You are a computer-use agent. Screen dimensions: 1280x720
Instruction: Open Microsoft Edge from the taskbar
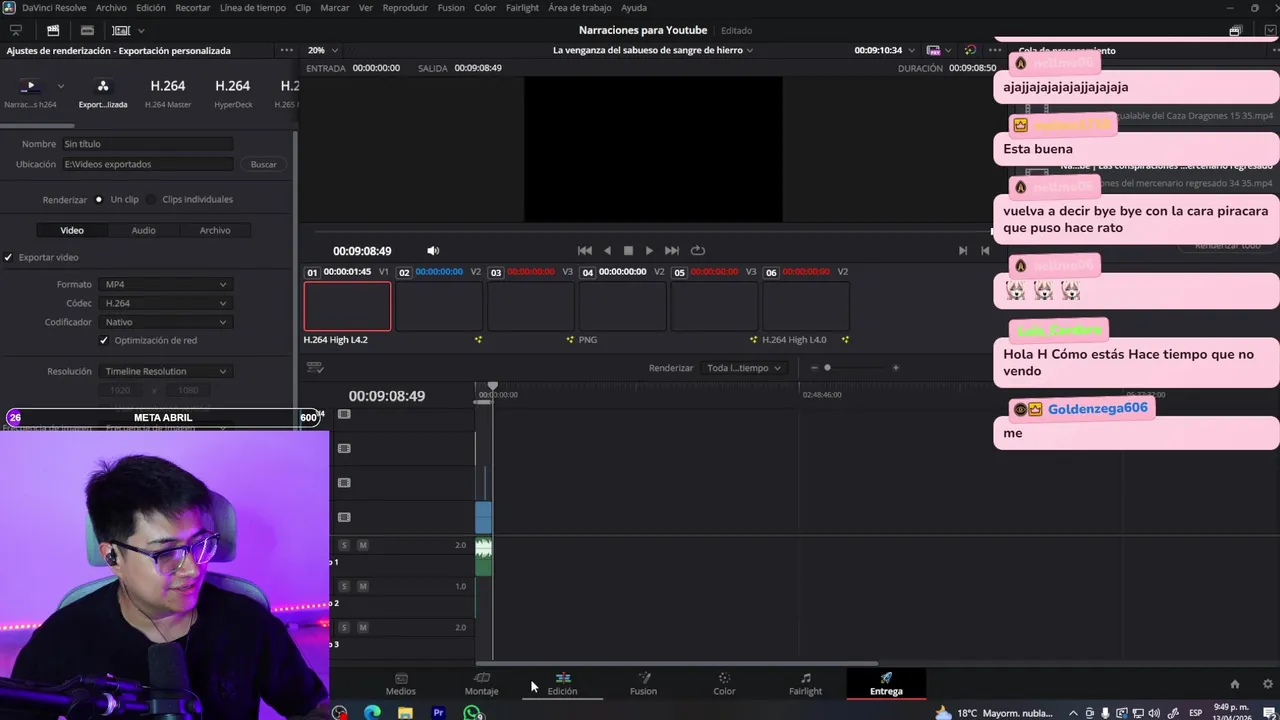[x=372, y=712]
